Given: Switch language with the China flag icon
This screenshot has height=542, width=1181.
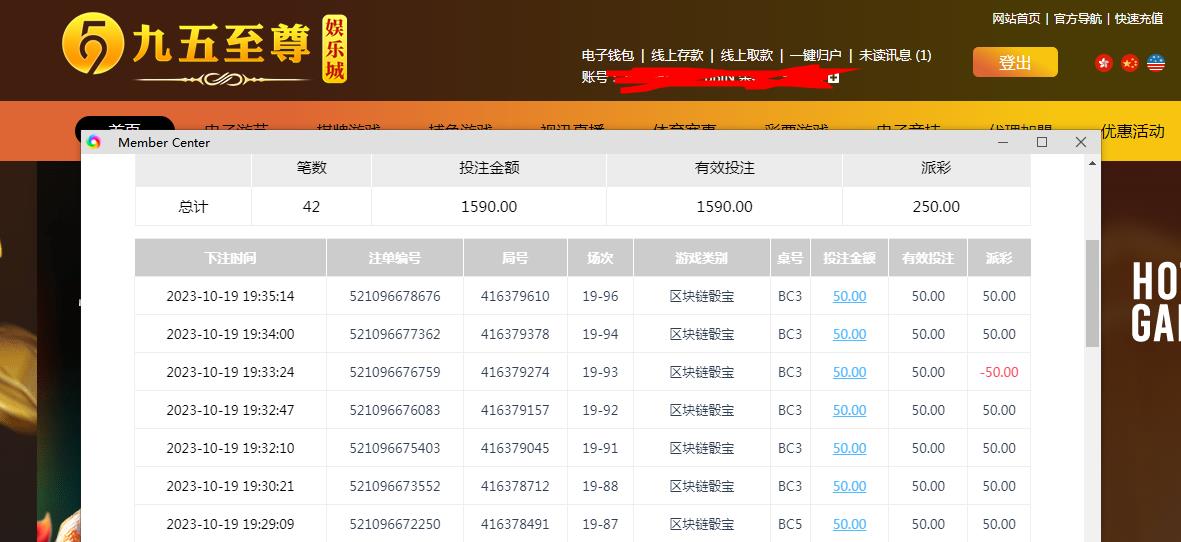Looking at the screenshot, I should [1130, 63].
